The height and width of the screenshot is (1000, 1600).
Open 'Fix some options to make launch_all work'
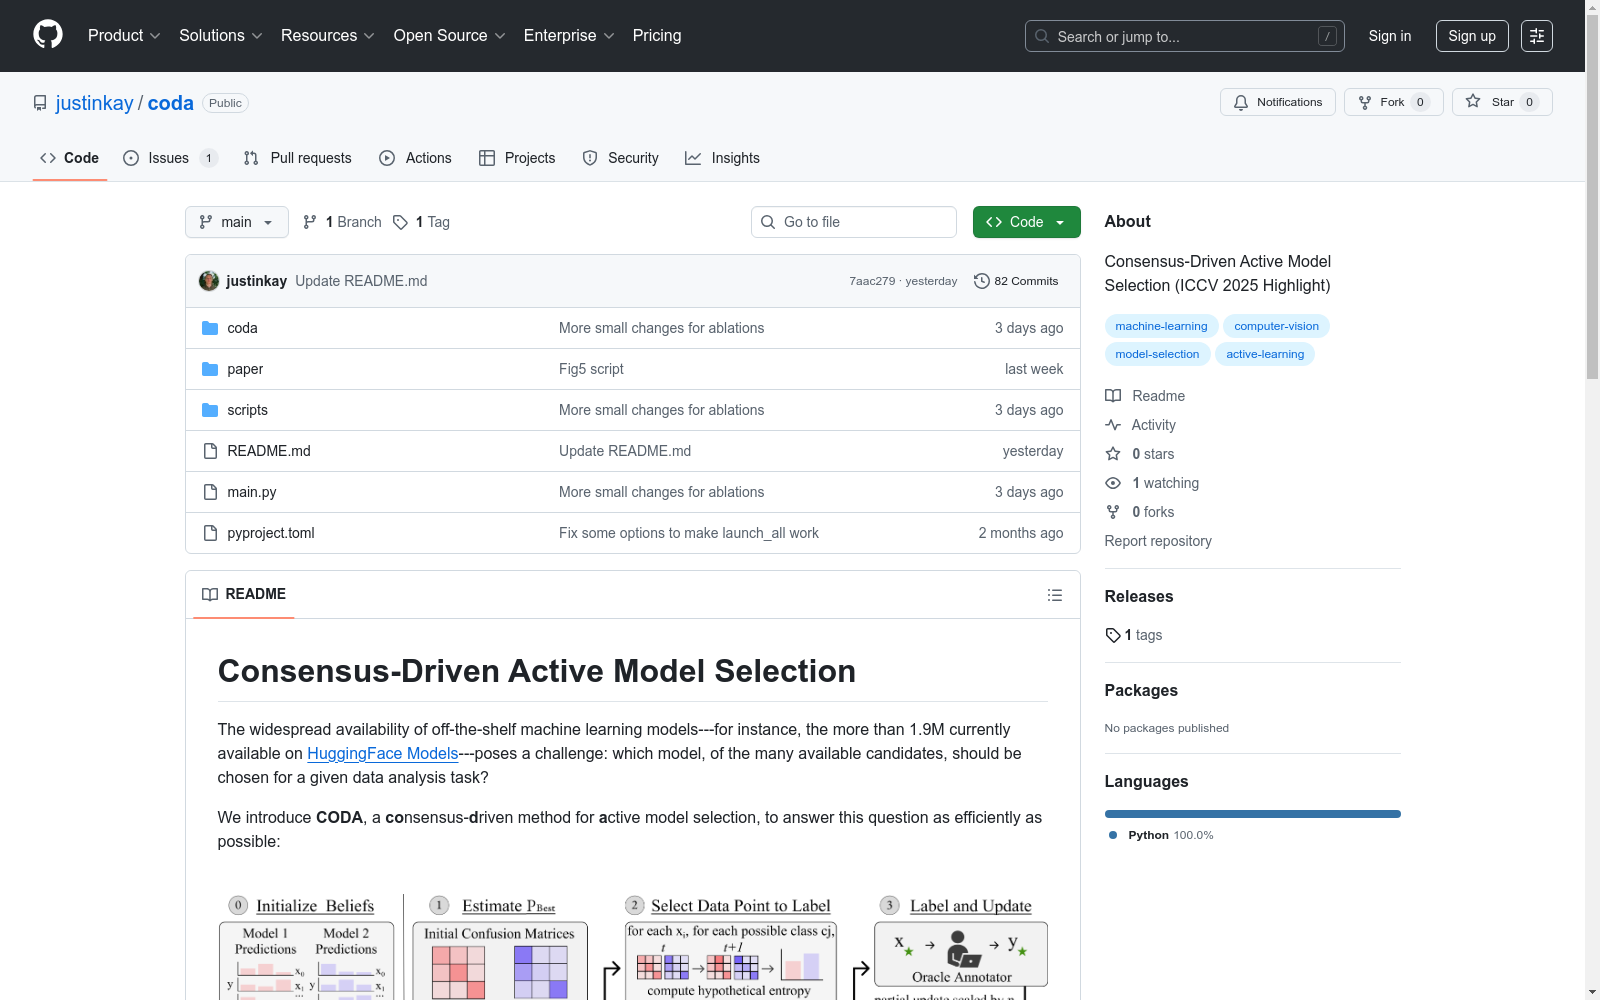pyautogui.click(x=689, y=533)
